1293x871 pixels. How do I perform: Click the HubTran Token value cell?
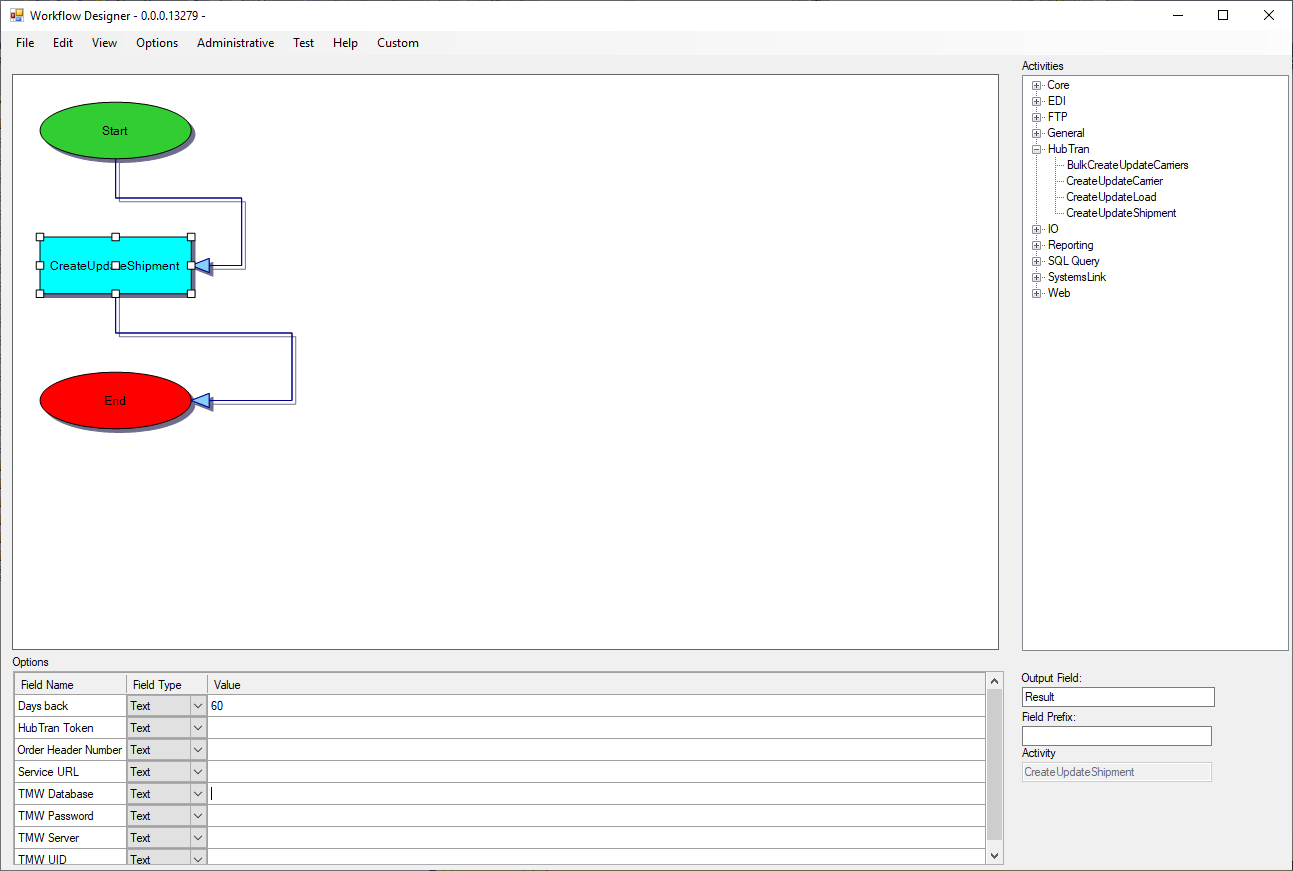595,728
